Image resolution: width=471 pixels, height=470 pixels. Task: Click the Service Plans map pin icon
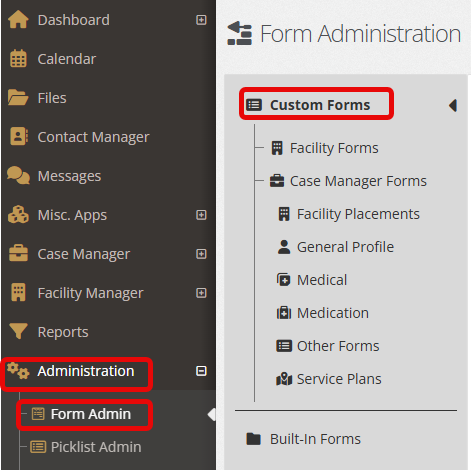[284, 379]
